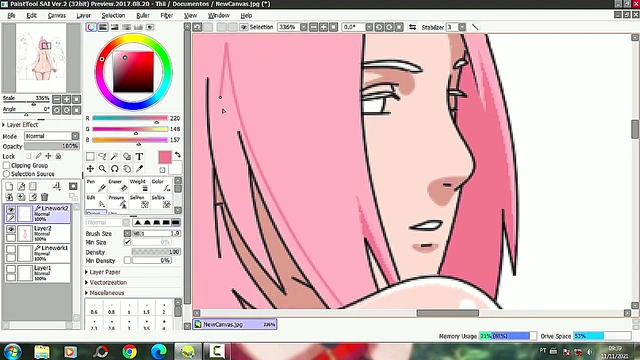
Task: Choose the Weight linework tool
Action: click(140, 185)
